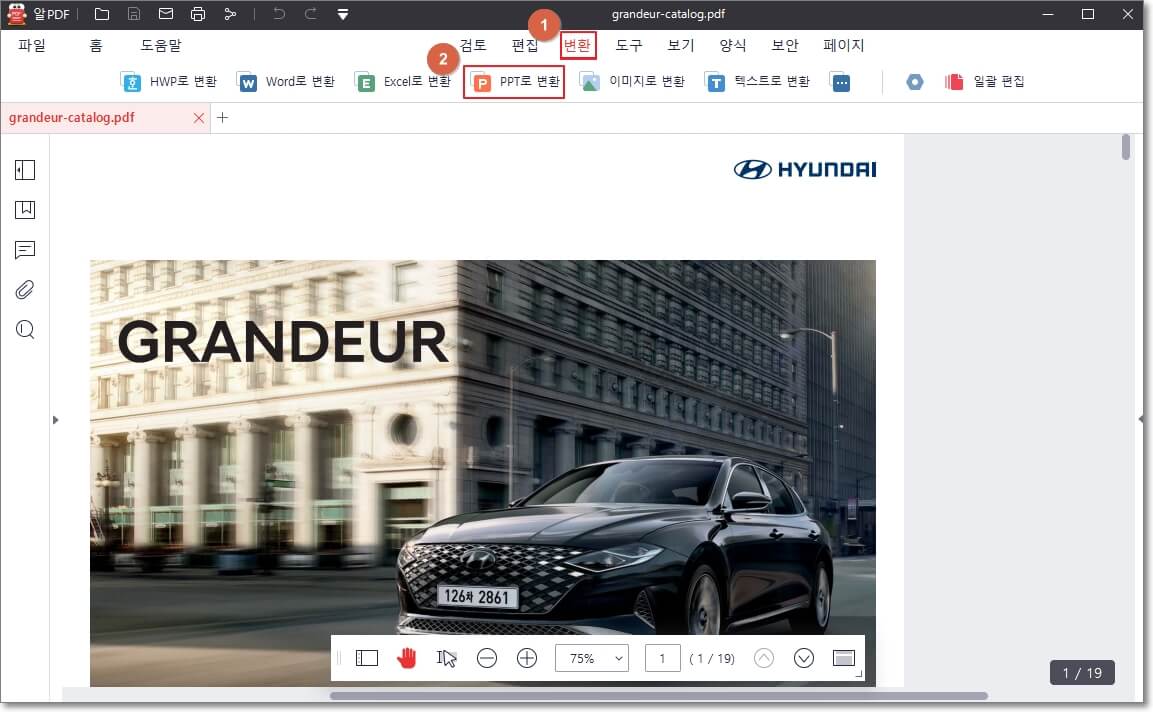This screenshot has height=712, width=1153.
Task: Switch to the 보기 tab
Action: click(681, 46)
